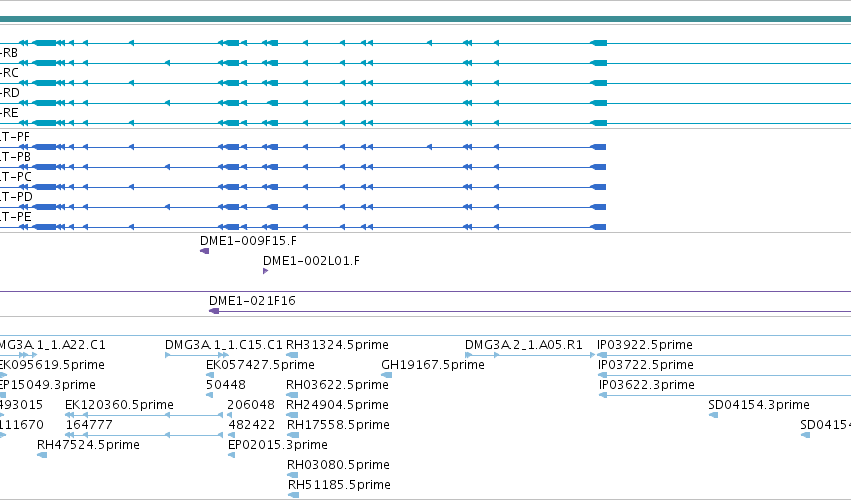851x500 pixels.
Task: Select the 482422 feature label
Action: tap(252, 425)
